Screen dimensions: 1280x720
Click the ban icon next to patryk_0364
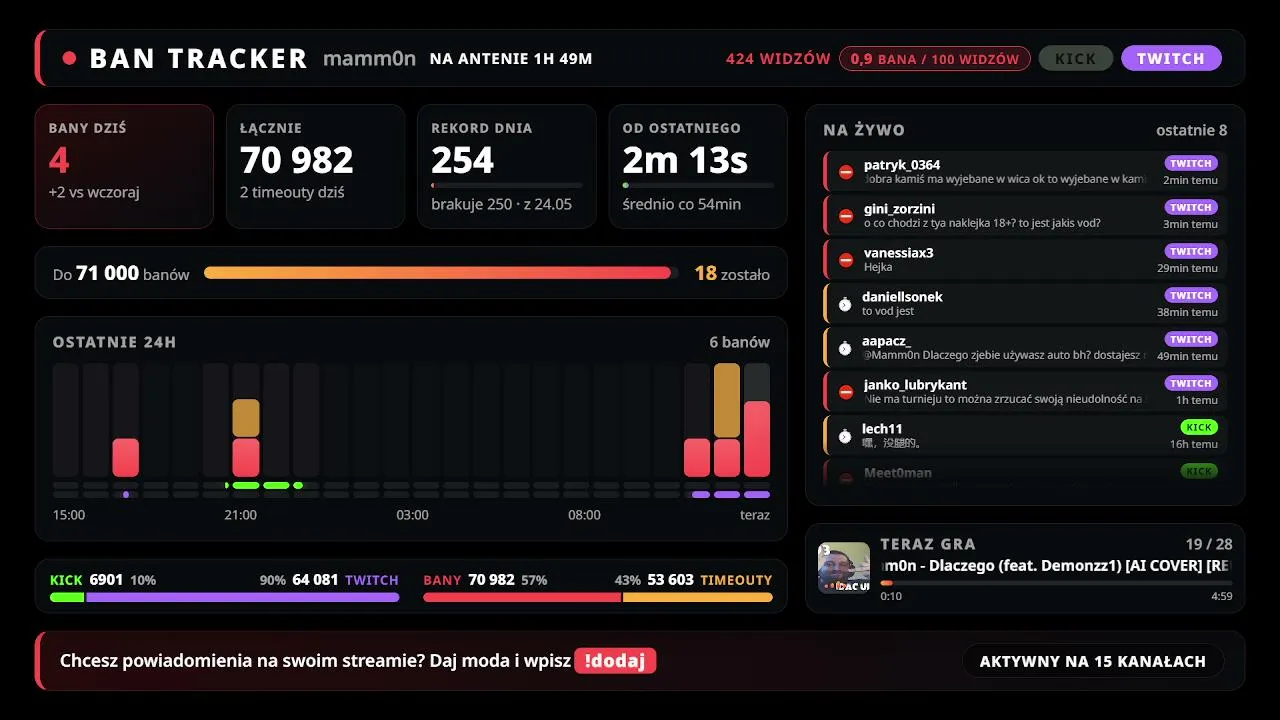(846, 172)
